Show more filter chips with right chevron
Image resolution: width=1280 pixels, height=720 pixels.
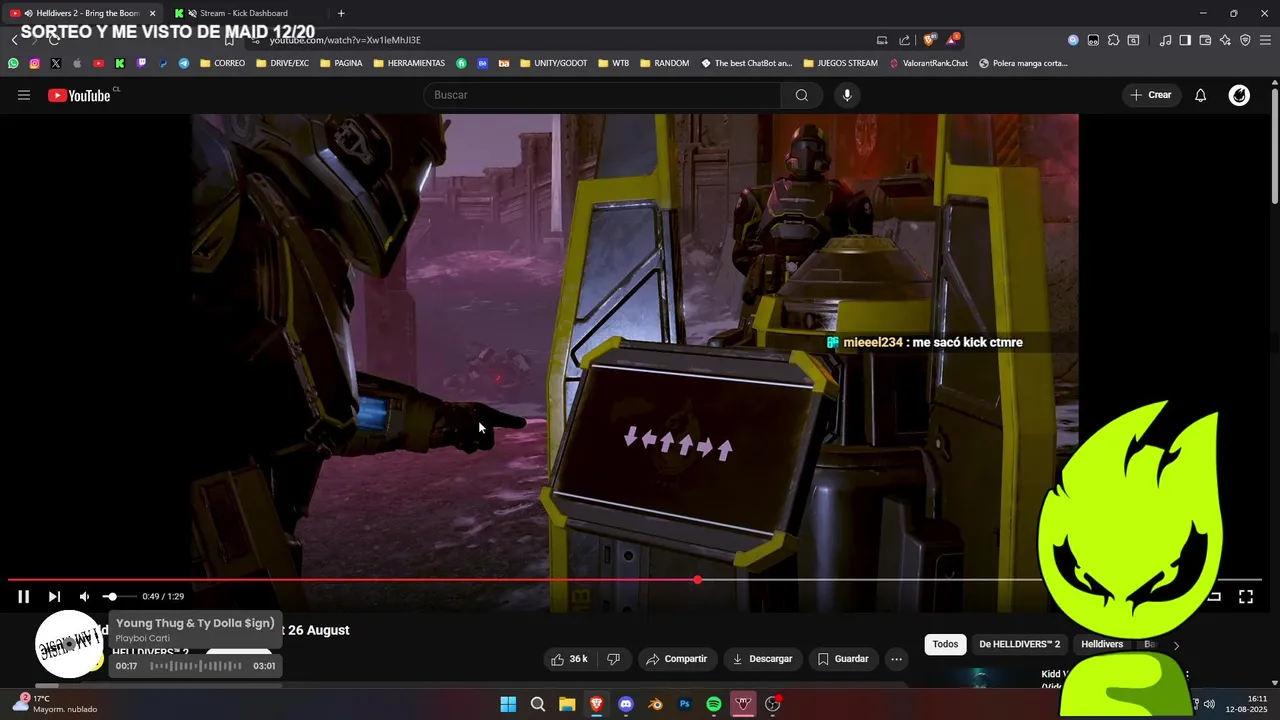tap(1176, 645)
